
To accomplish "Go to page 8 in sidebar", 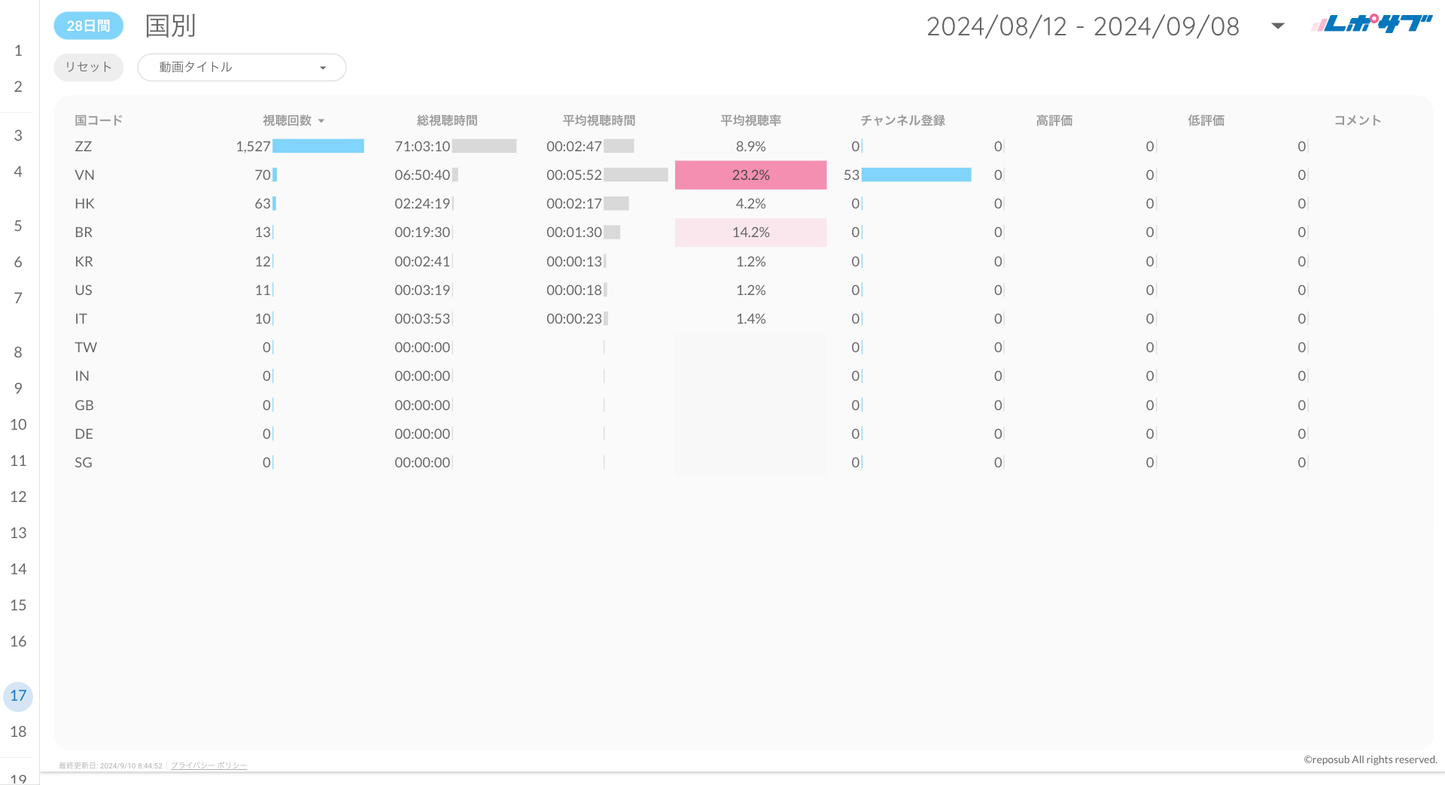I will pos(18,352).
